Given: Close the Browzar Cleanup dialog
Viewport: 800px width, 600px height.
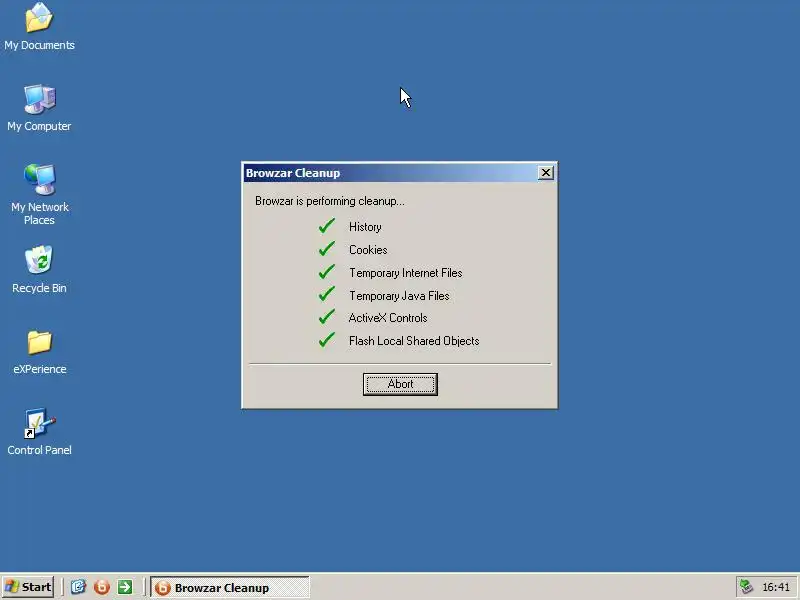Looking at the screenshot, I should tap(545, 173).
